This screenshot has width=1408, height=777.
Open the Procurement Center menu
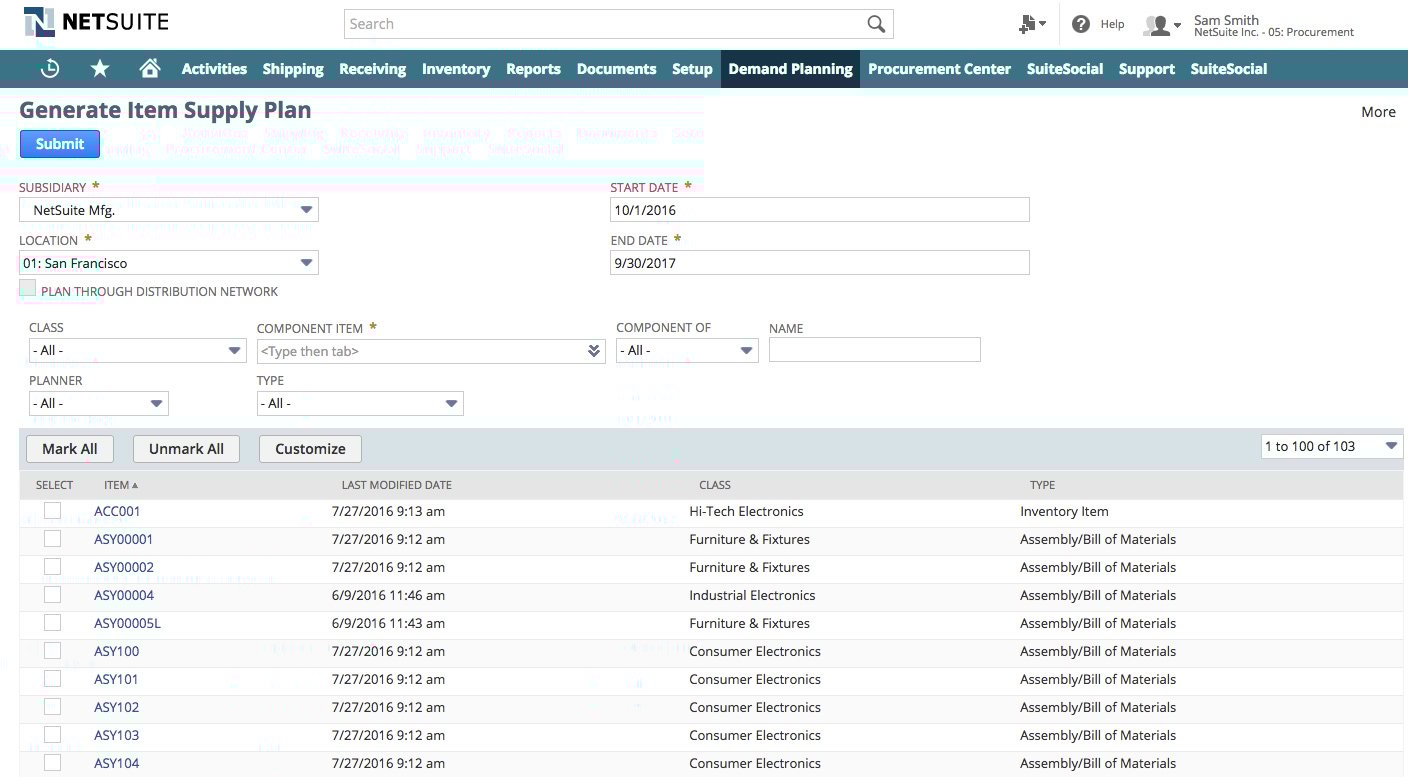pyautogui.click(x=939, y=69)
